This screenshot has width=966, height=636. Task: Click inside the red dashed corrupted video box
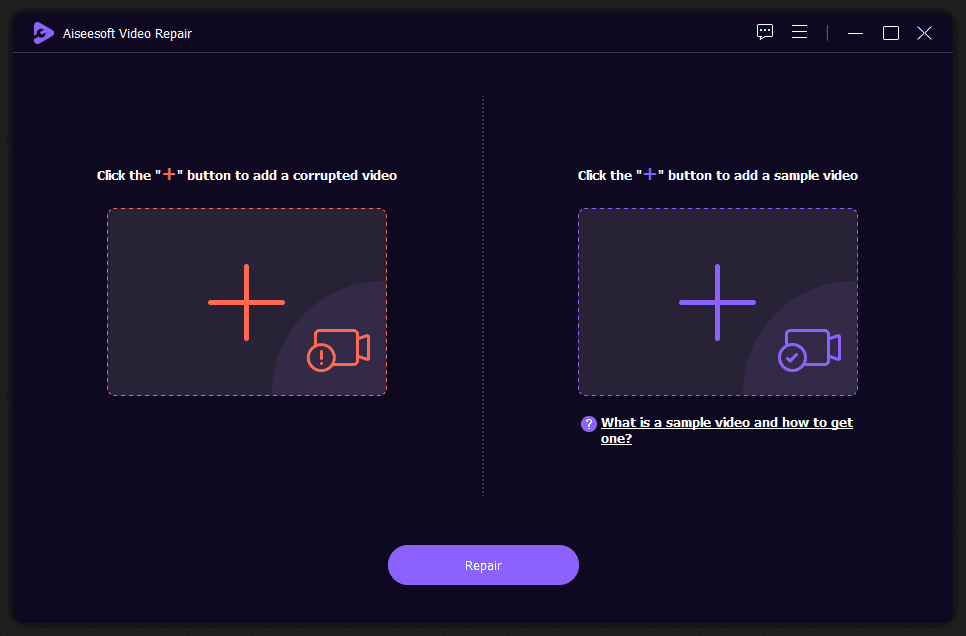click(x=247, y=302)
